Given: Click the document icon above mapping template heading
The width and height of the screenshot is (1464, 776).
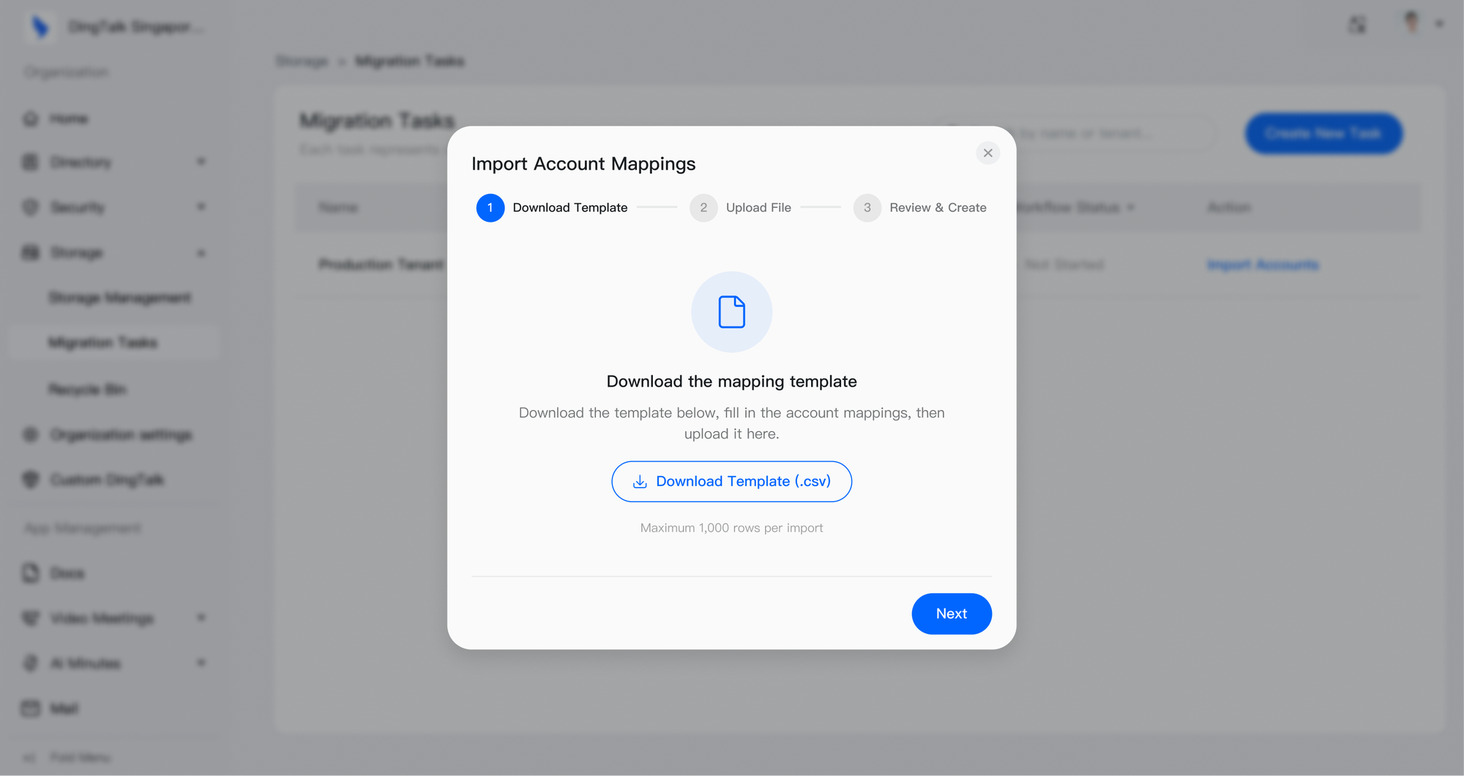Looking at the screenshot, I should (732, 312).
